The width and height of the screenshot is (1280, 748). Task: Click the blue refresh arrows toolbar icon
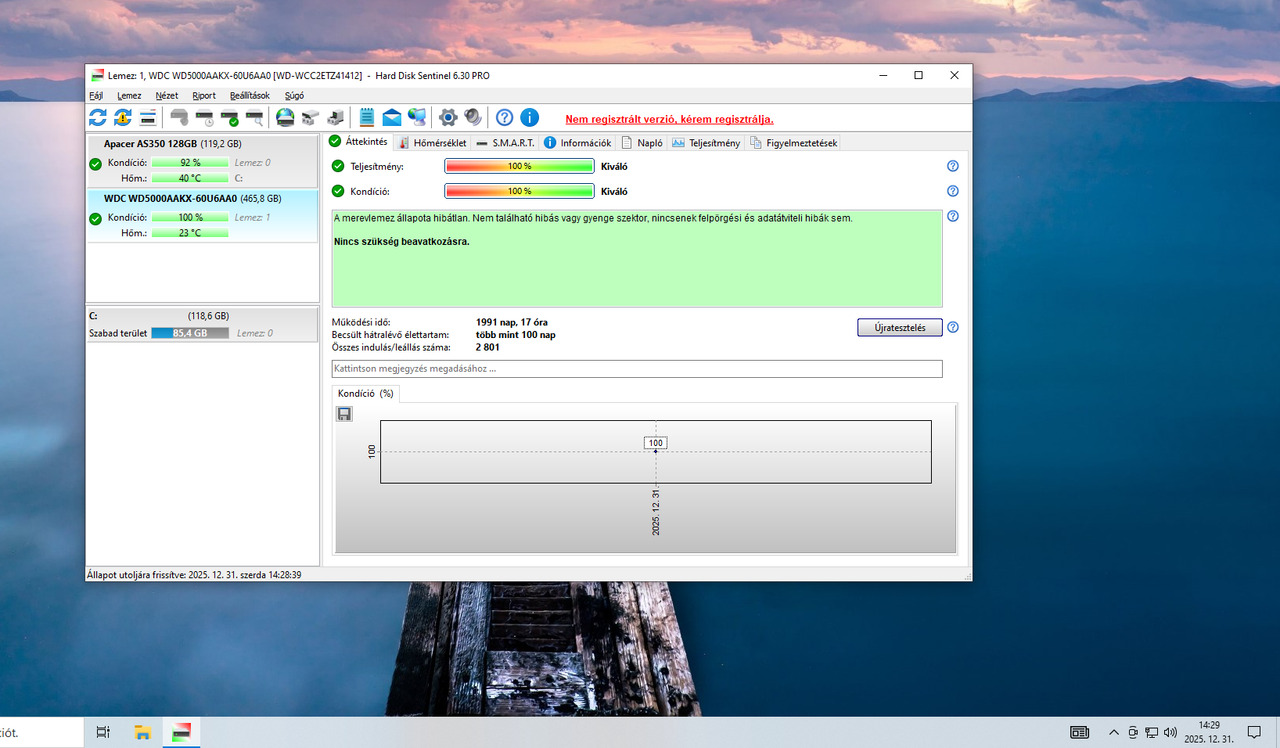(x=97, y=118)
